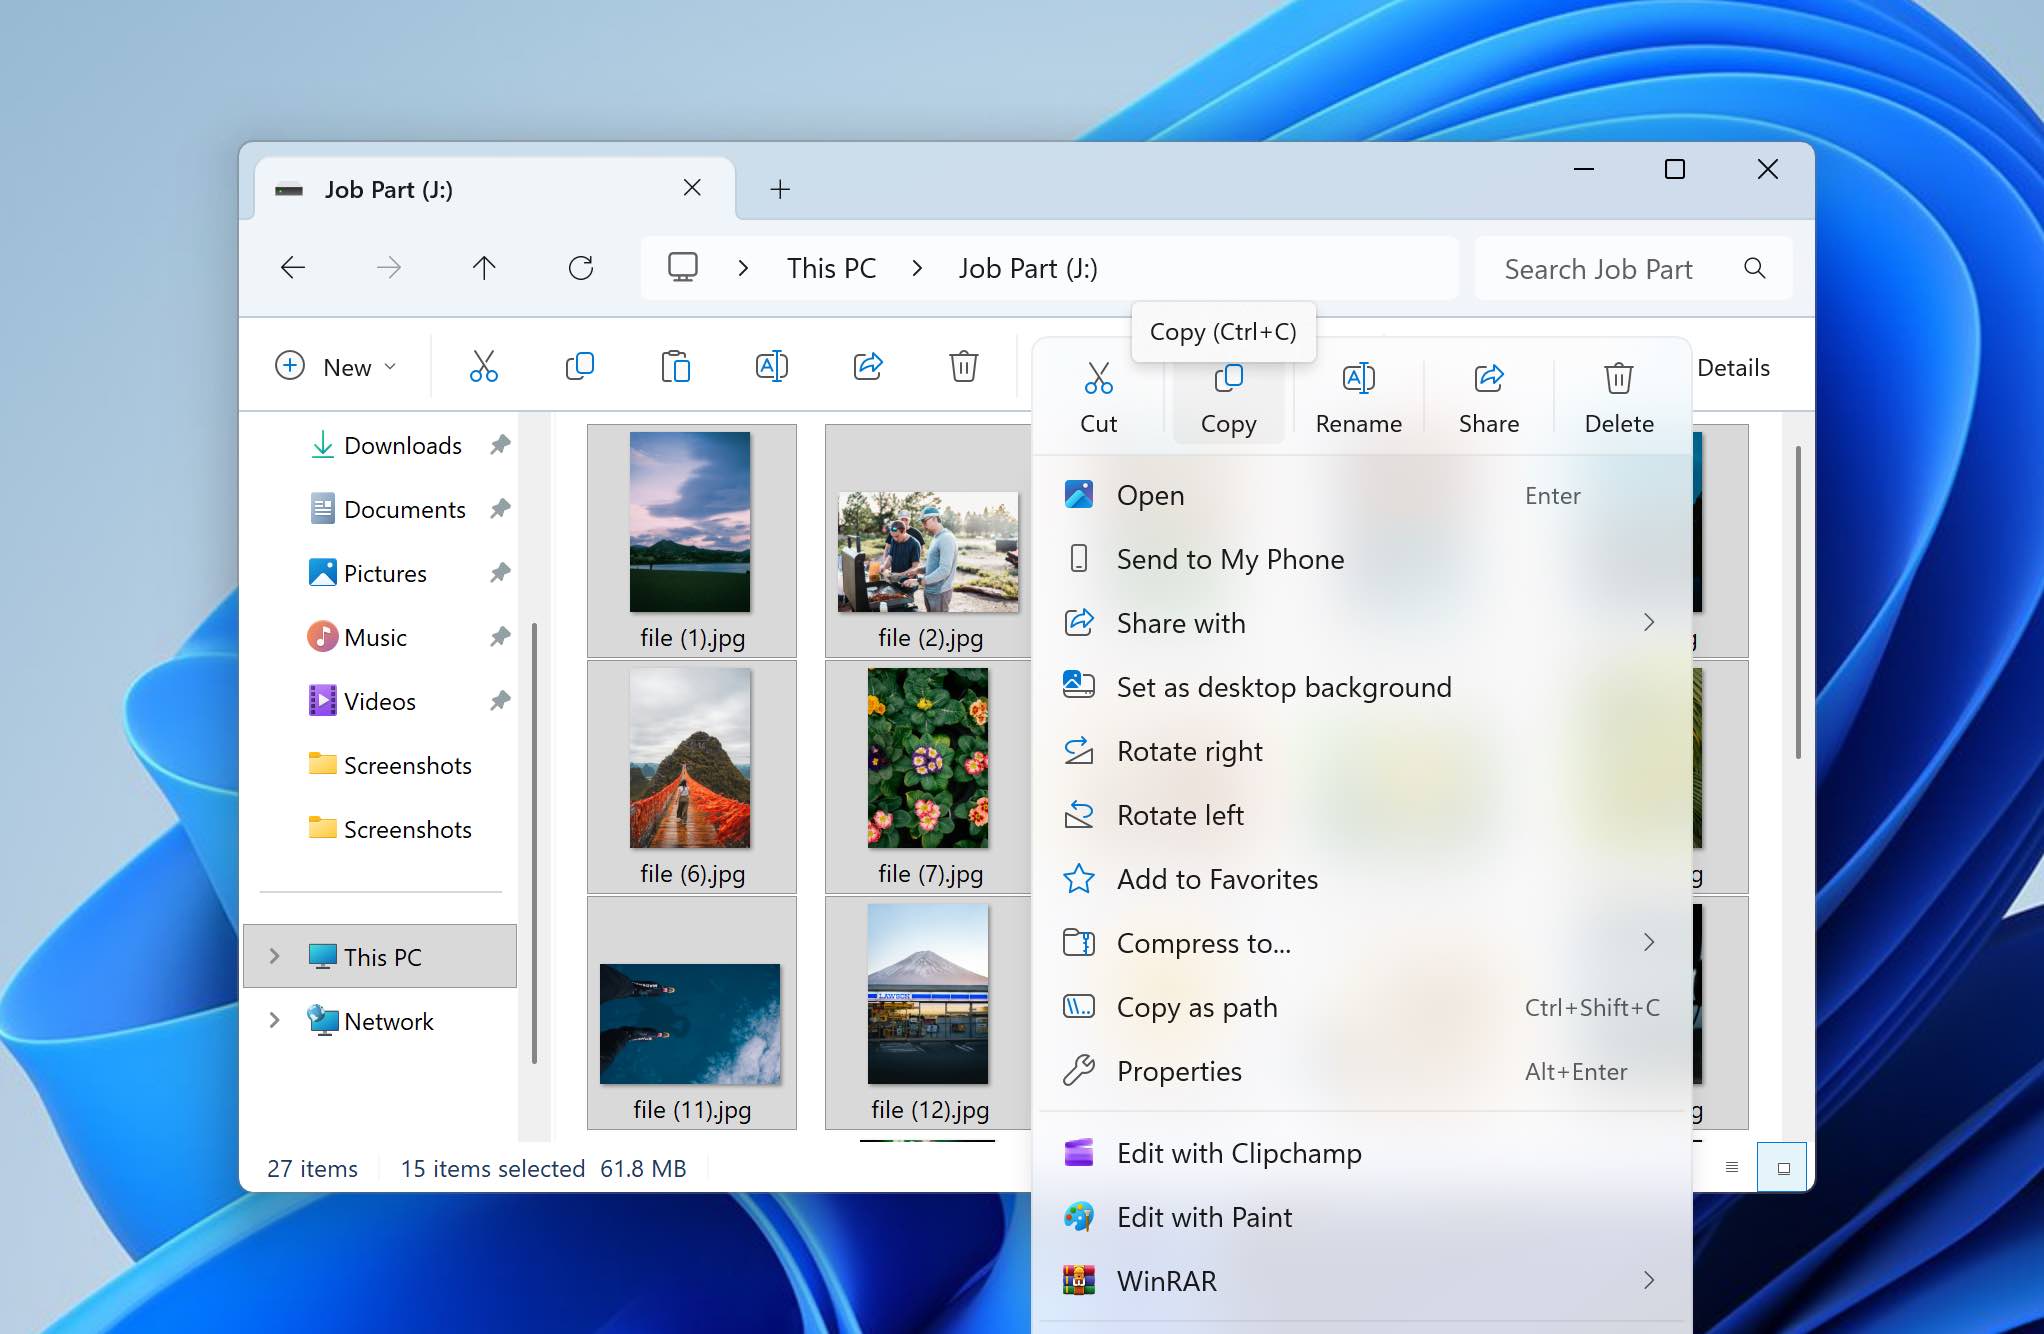
Task: Select the Cut icon in the context menu
Action: tap(1098, 395)
